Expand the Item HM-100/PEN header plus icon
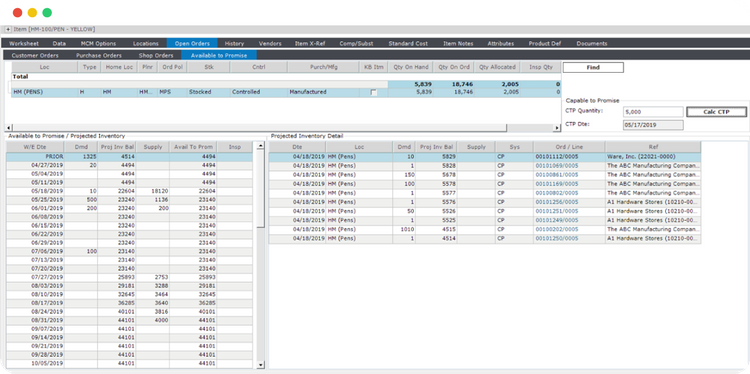The width and height of the screenshot is (750, 374). pyautogui.click(x=8, y=29)
